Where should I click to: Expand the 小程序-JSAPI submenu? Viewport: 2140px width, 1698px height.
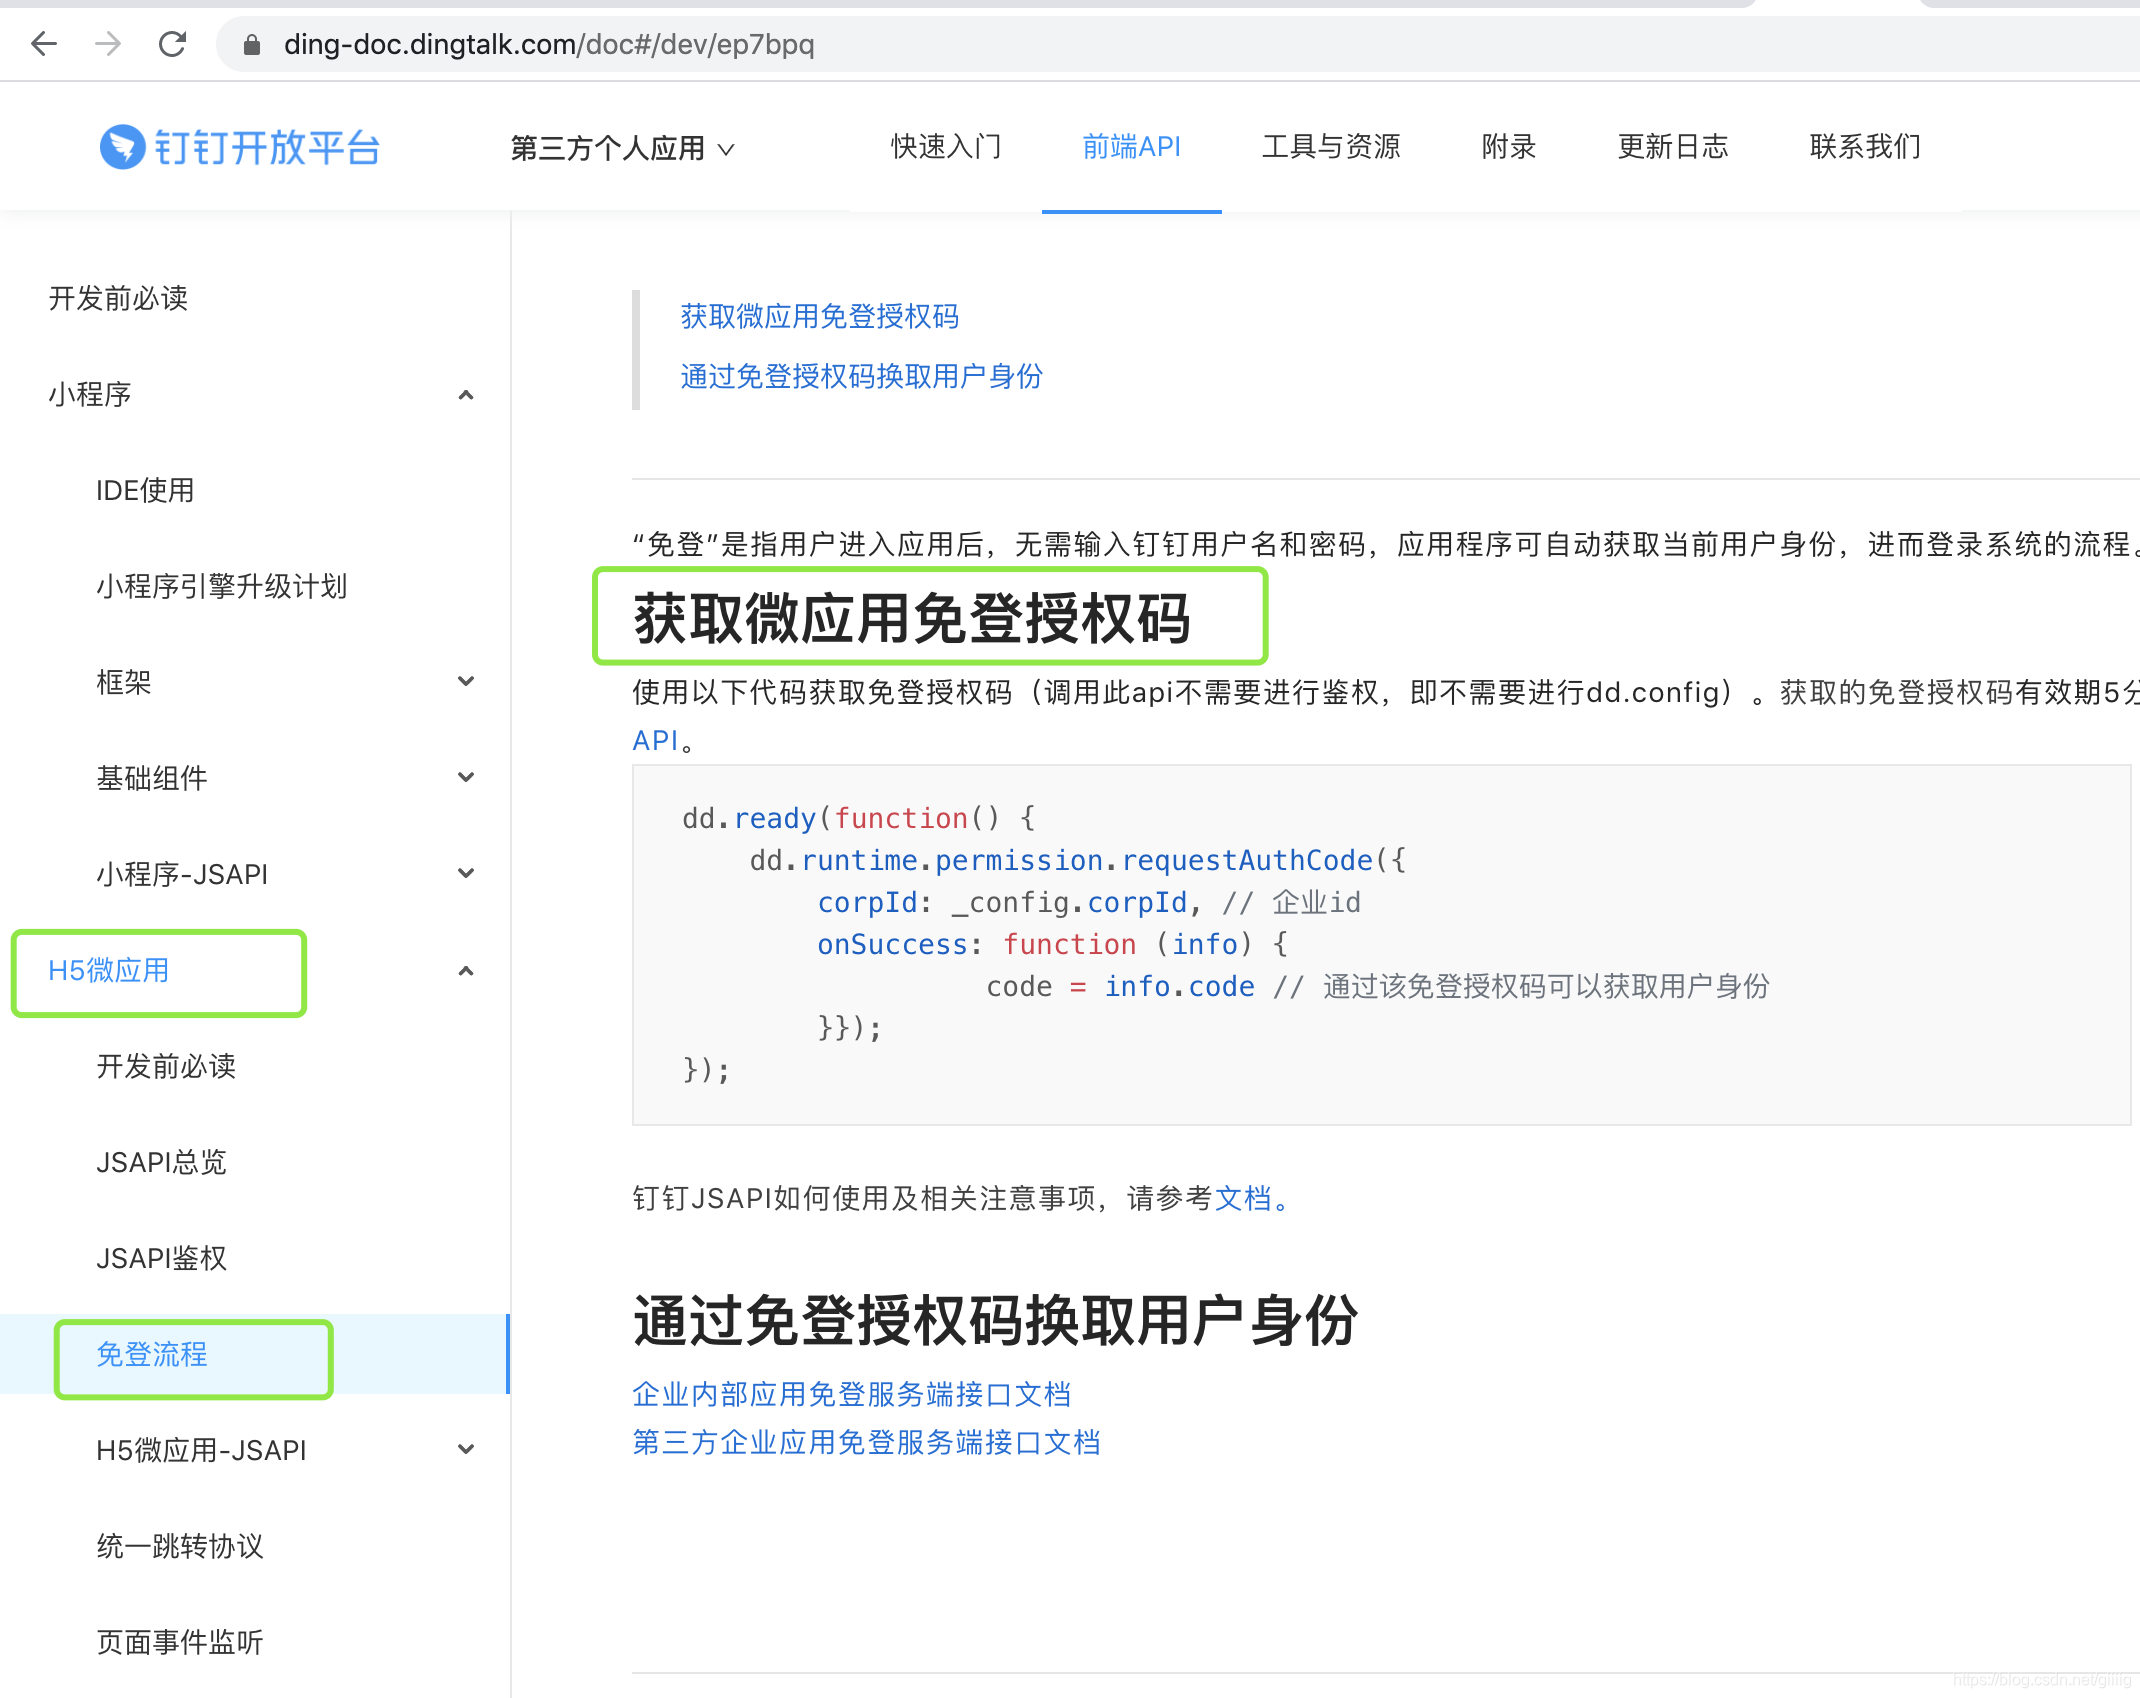(x=465, y=874)
